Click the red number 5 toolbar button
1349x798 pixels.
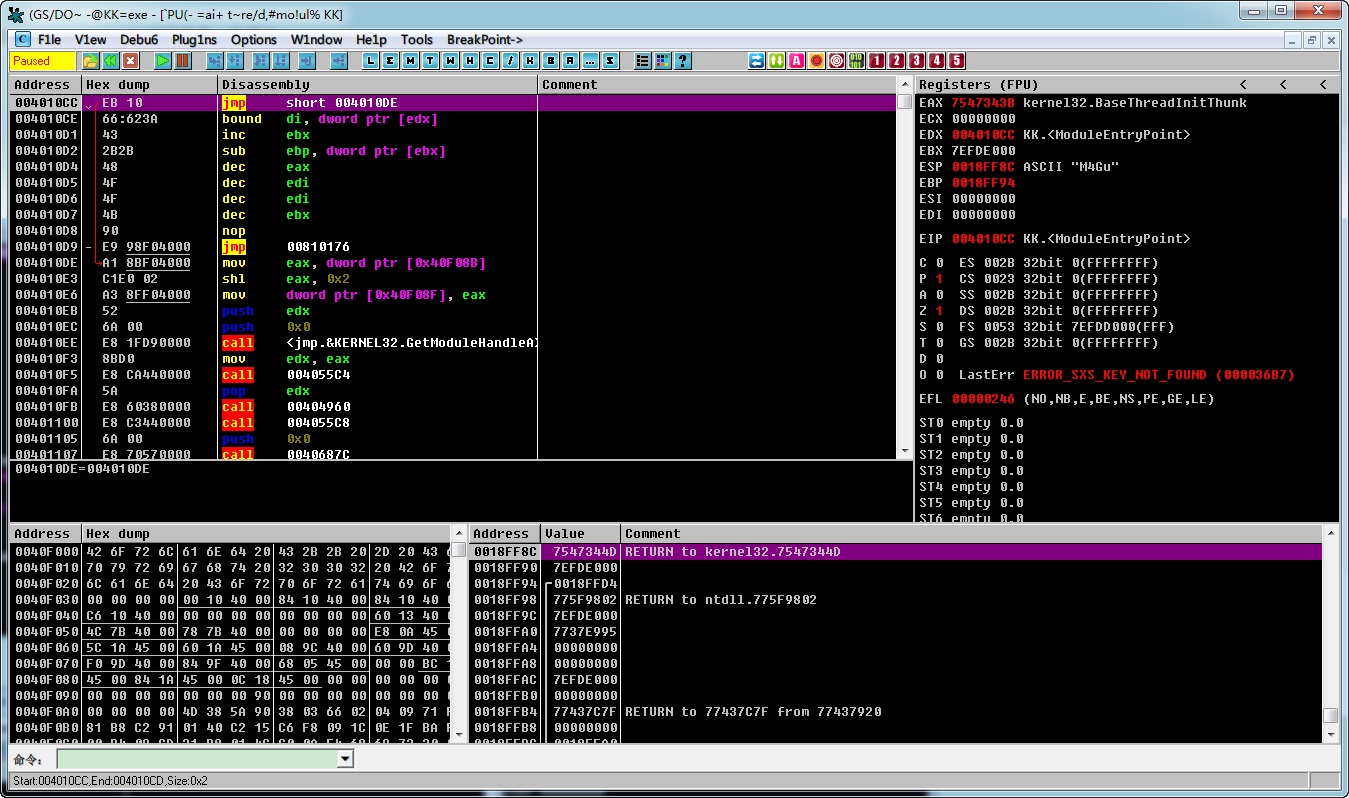pos(956,61)
